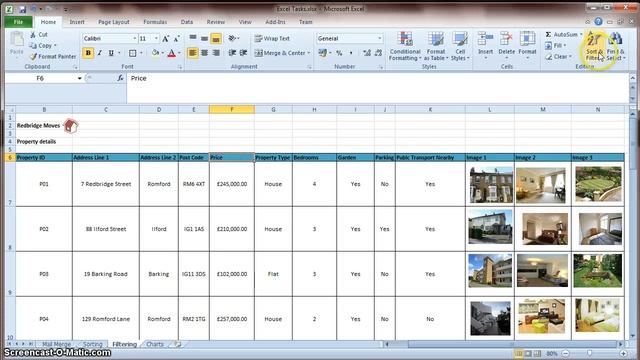Switch to Page Layout ribbon tab

click(x=113, y=22)
